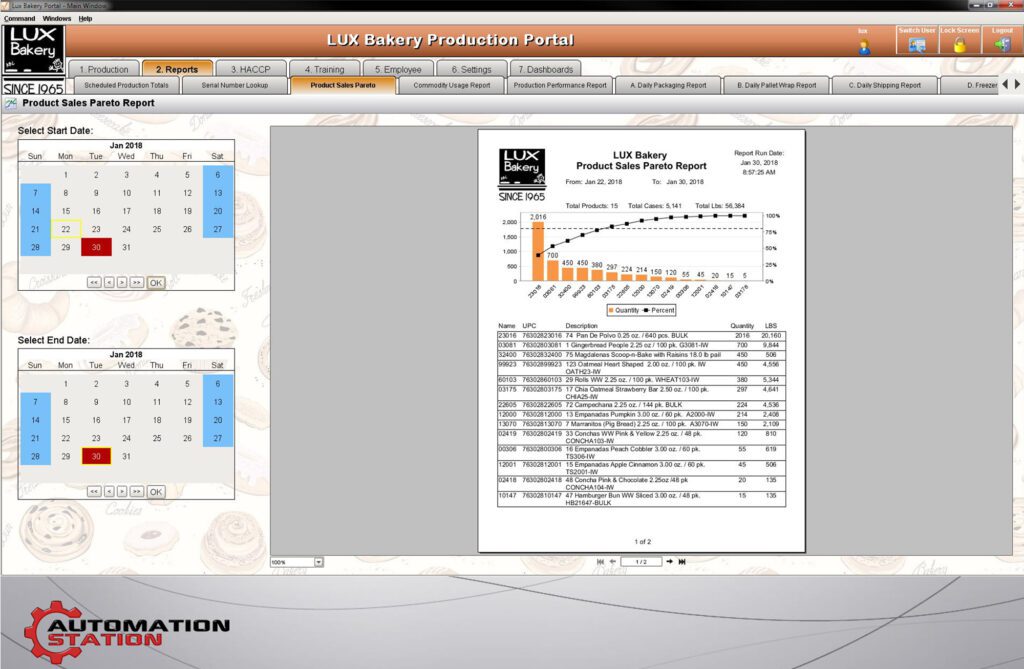The width and height of the screenshot is (1024, 669).
Task: Click the Logout icon
Action: [1002, 45]
